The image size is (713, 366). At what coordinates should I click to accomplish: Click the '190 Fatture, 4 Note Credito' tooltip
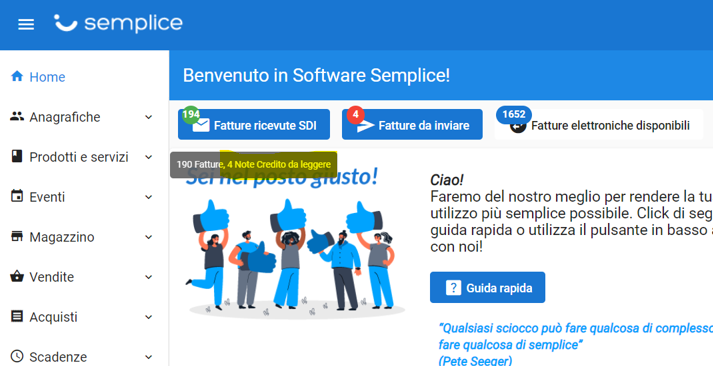tap(254, 165)
